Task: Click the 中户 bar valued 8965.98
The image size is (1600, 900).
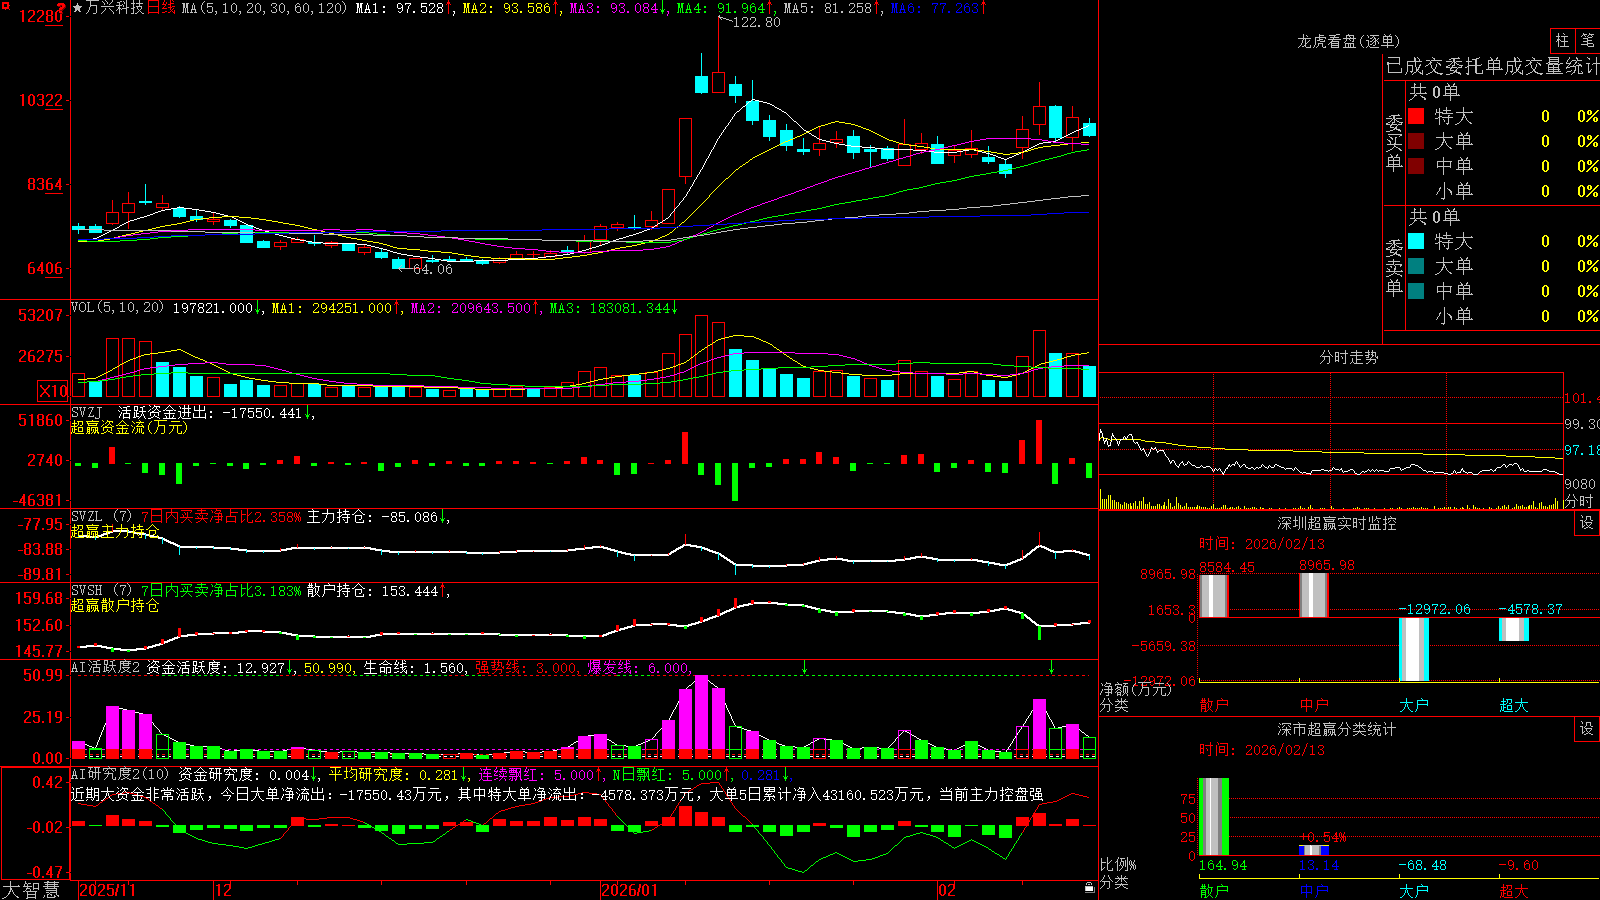Action: [x=1313, y=595]
